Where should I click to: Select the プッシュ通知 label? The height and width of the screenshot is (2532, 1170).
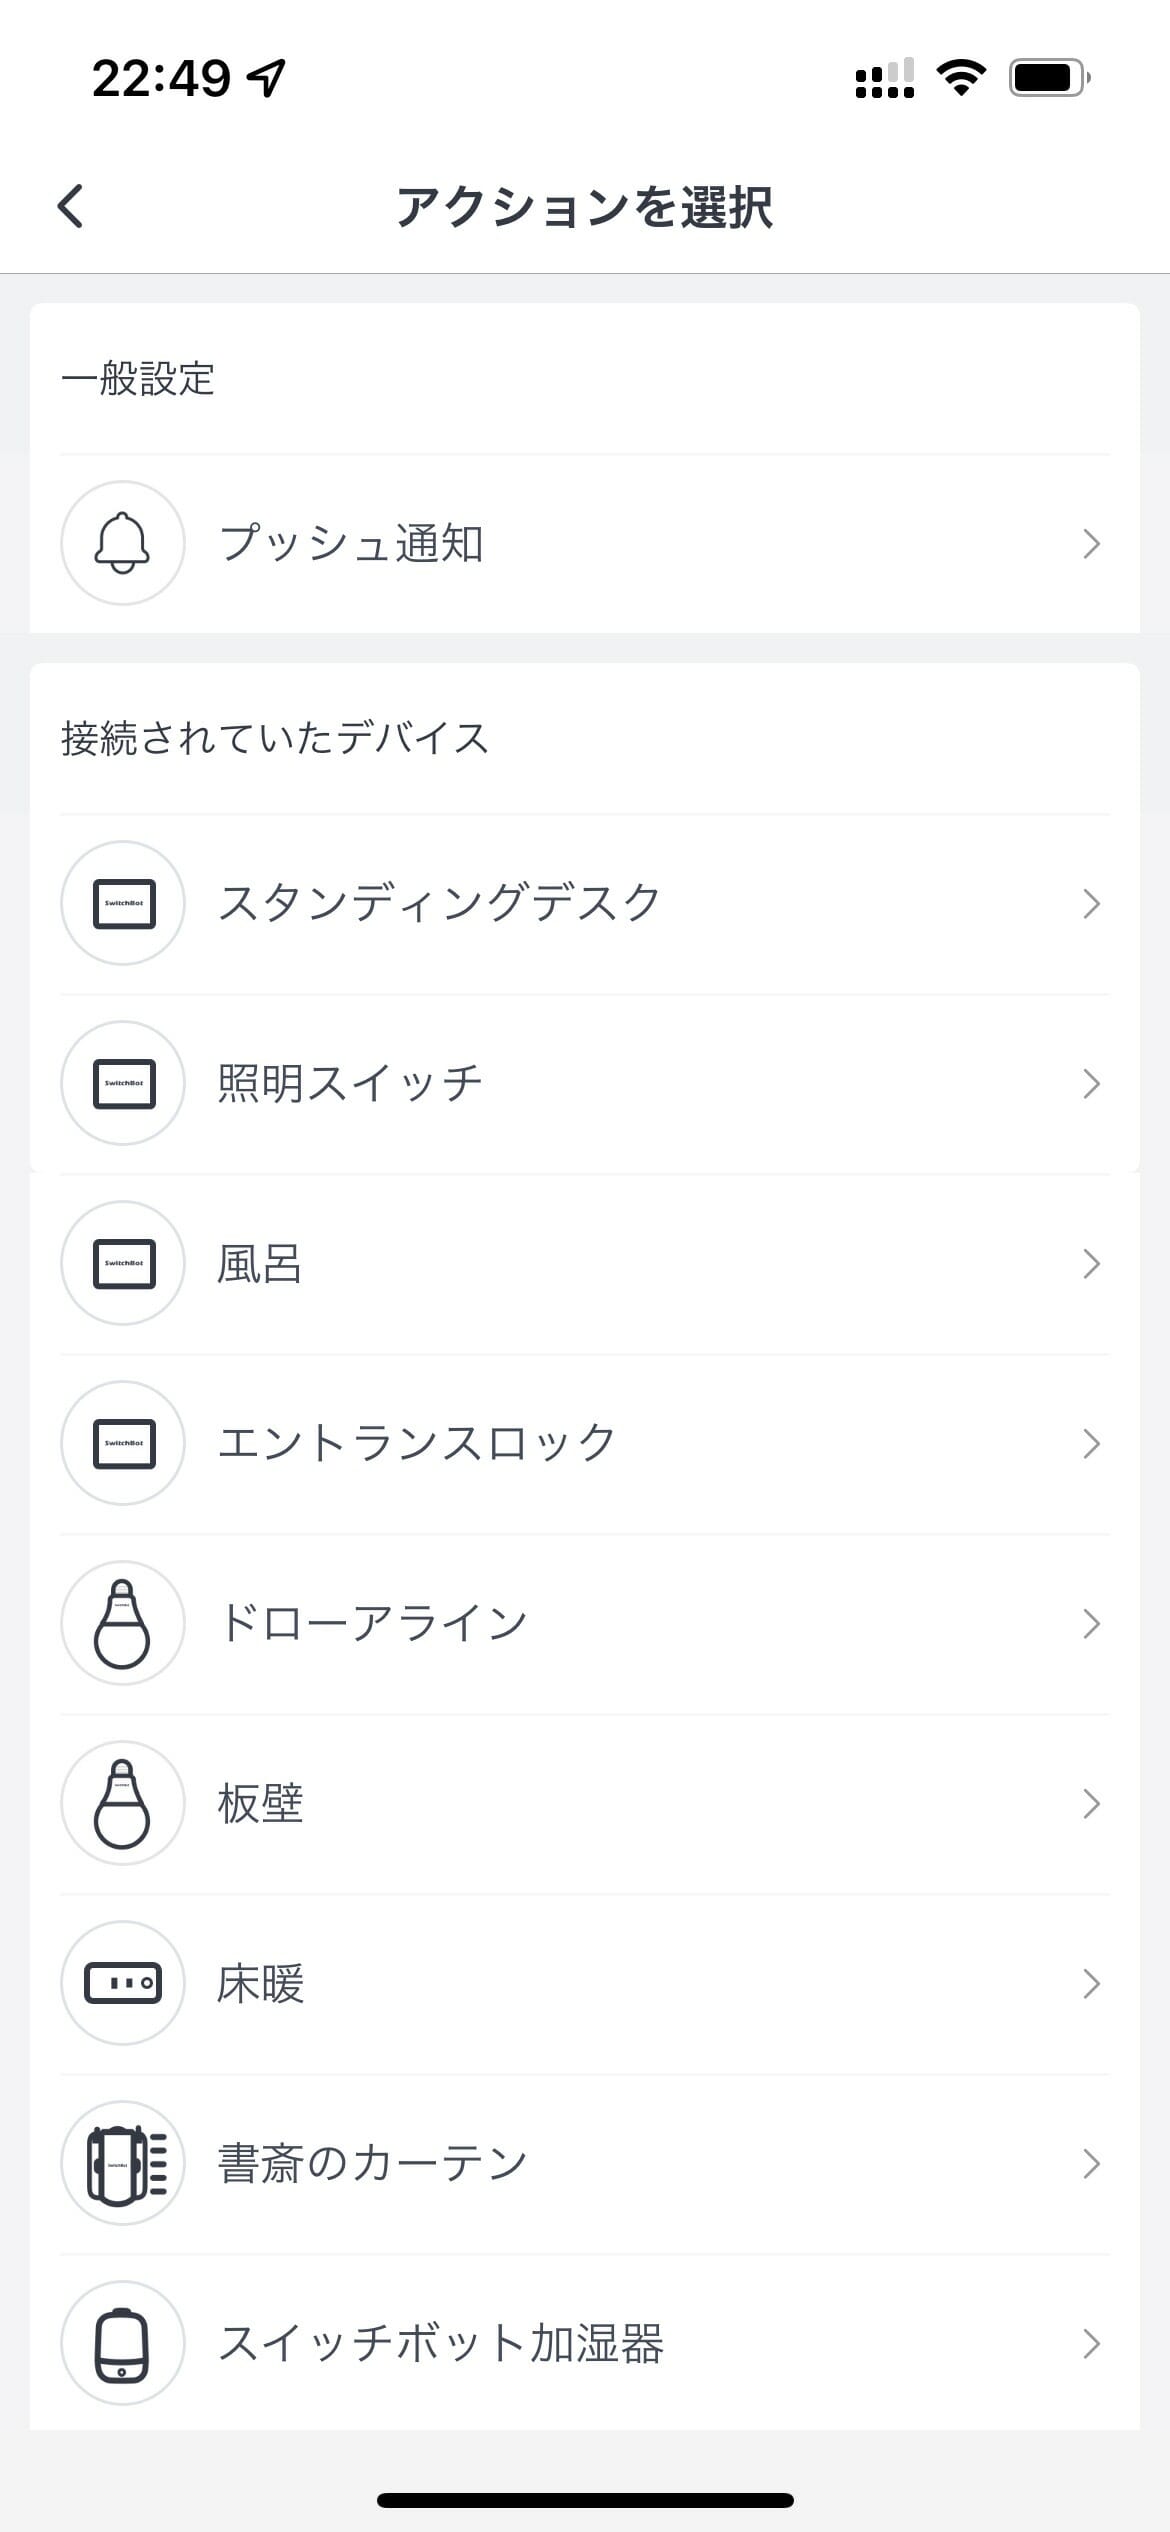(351, 544)
